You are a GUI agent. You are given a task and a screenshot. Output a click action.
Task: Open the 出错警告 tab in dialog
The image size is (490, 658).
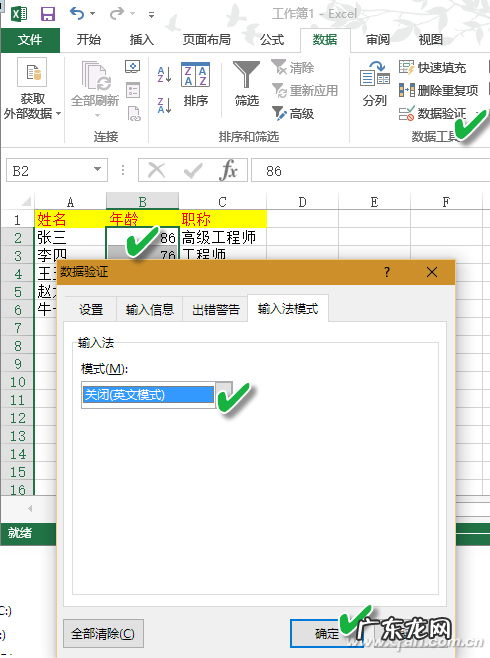click(216, 309)
